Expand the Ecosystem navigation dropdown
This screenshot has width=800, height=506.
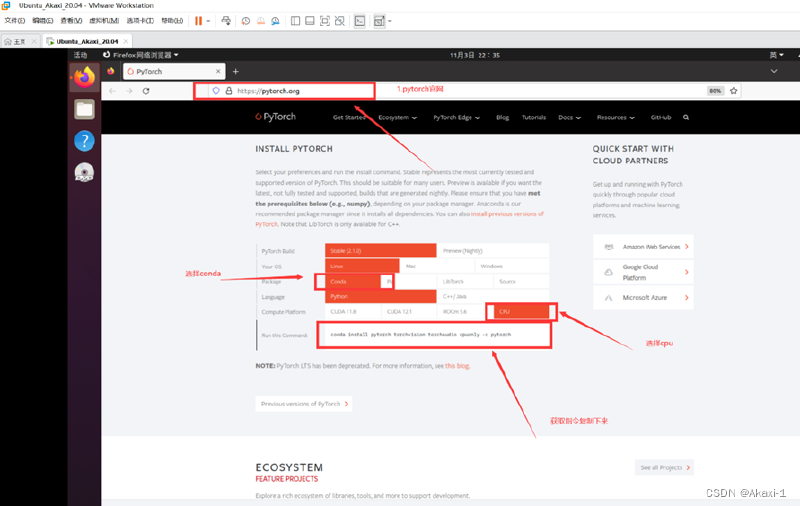point(397,117)
